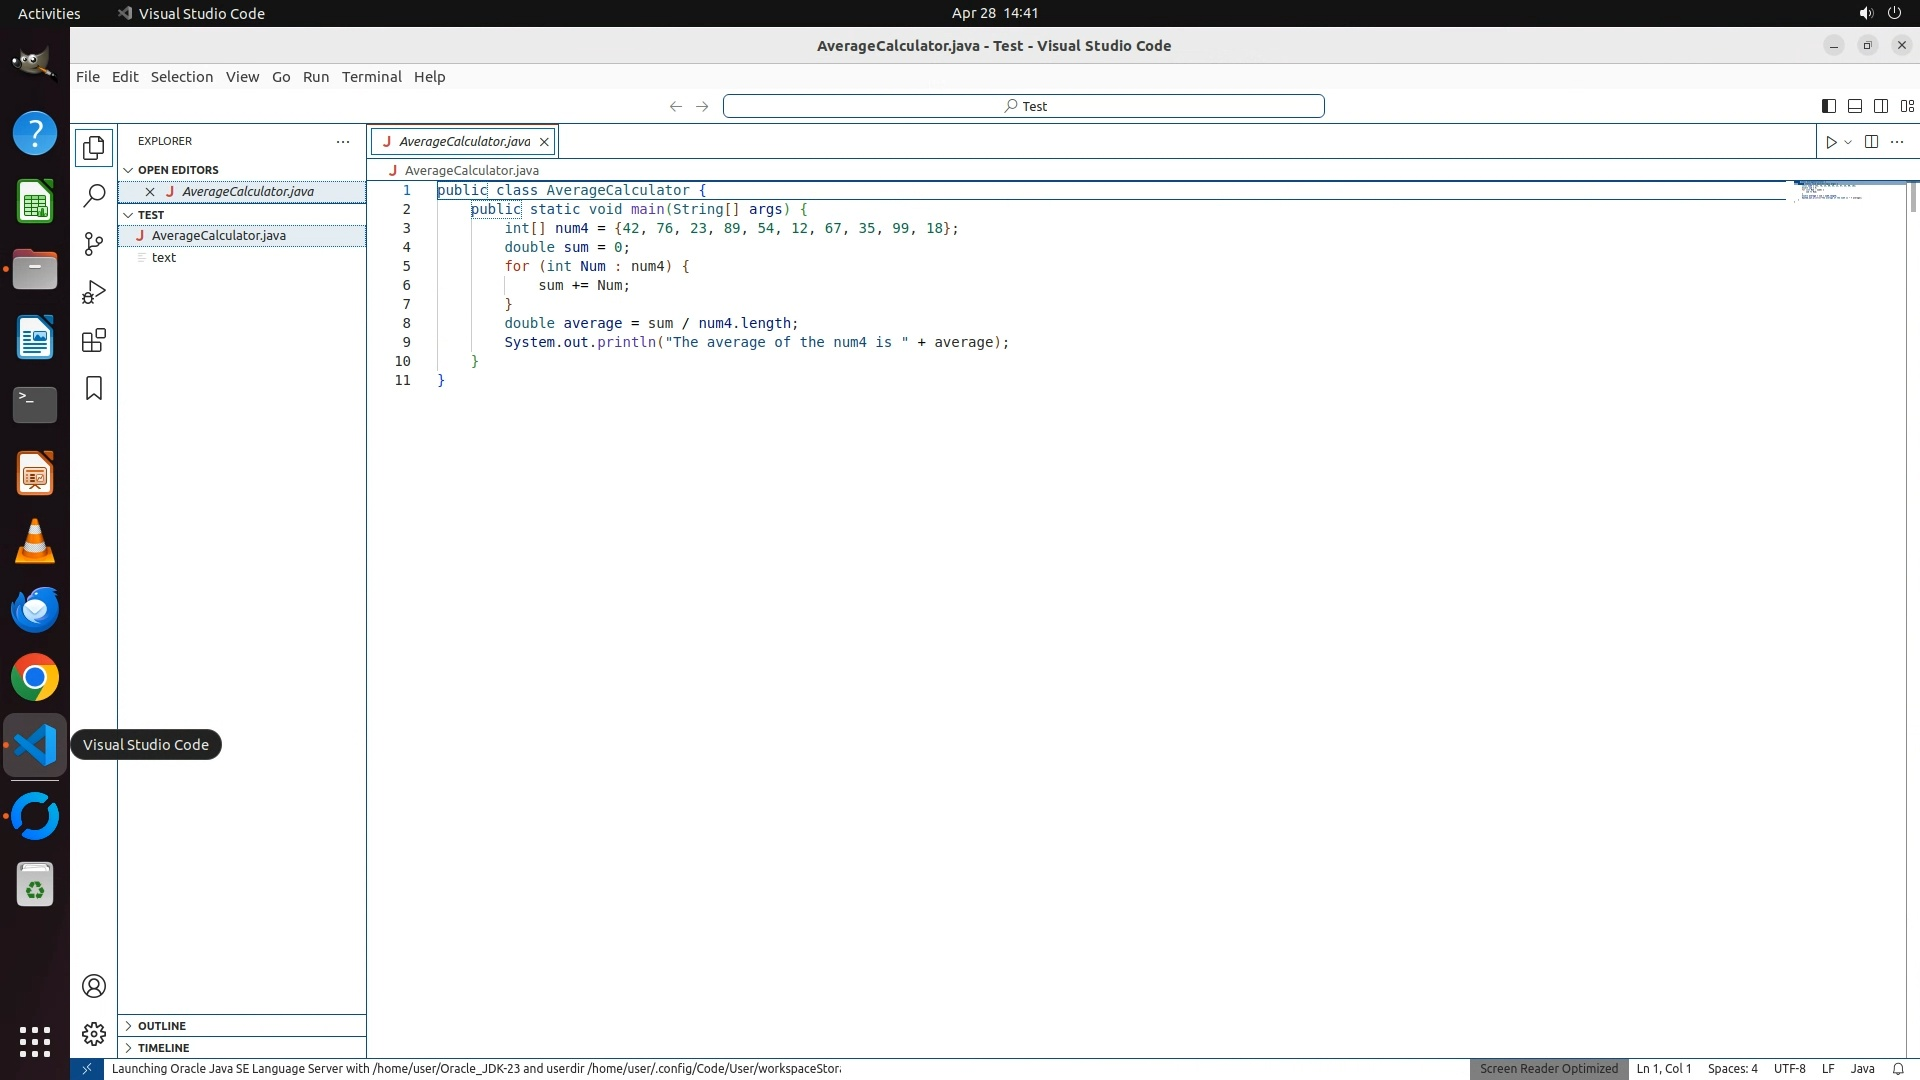Screen dimensions: 1920x1080
Task: Click the editor vertical scrollbar slider
Action: pos(1912,197)
